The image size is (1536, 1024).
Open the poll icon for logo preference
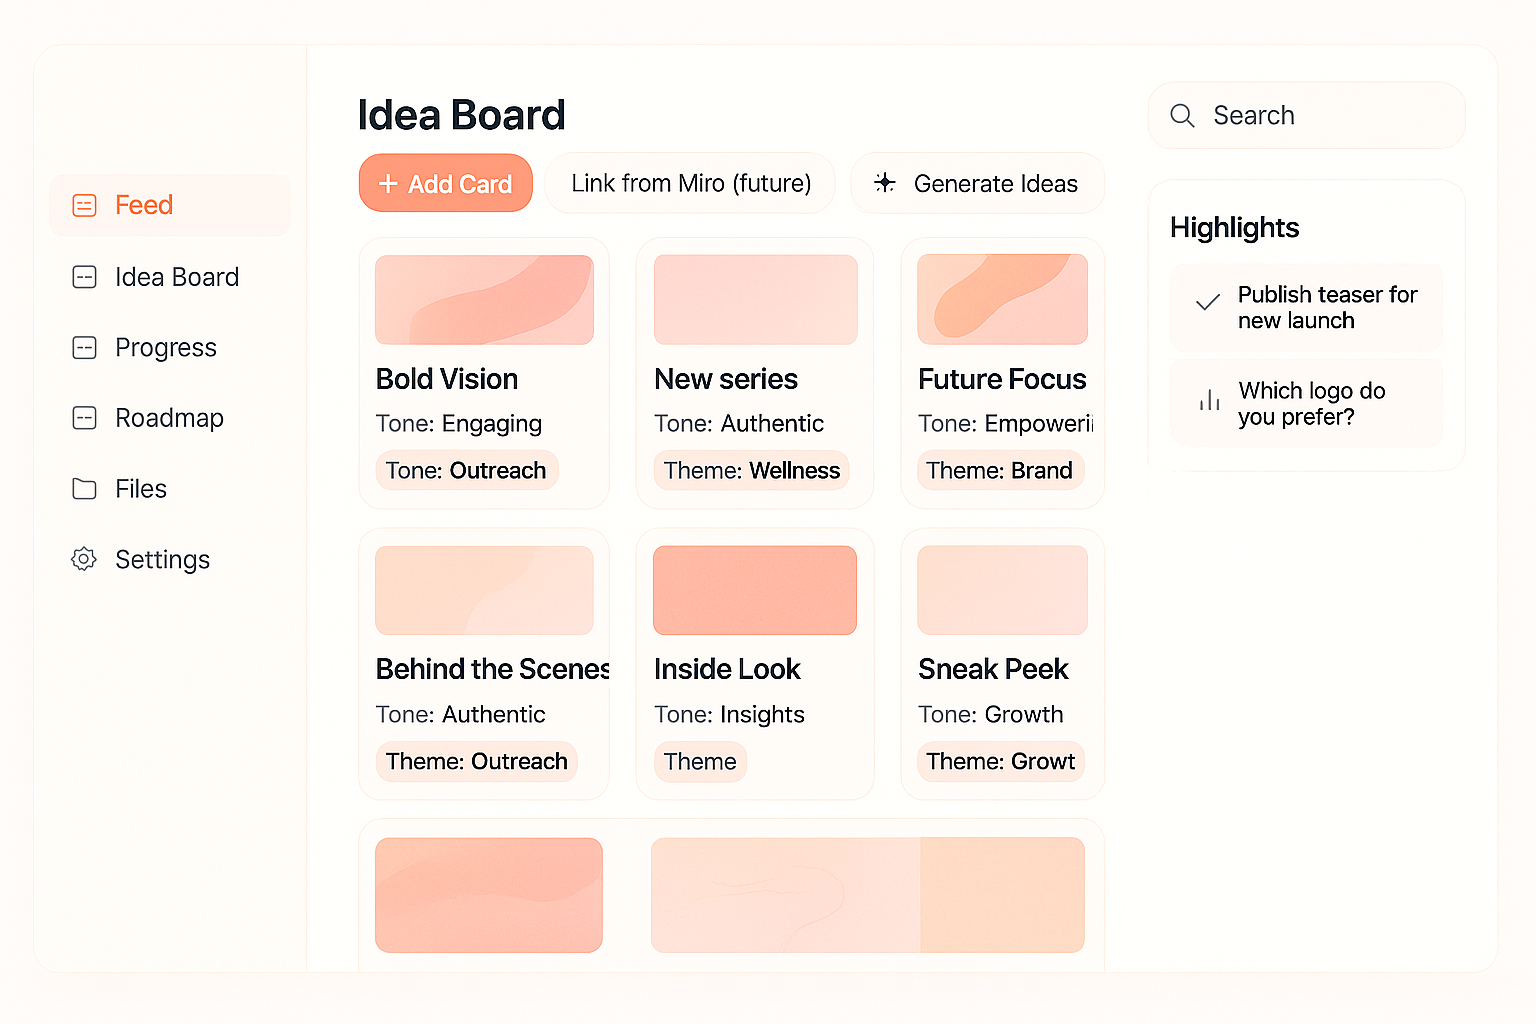(x=1209, y=401)
